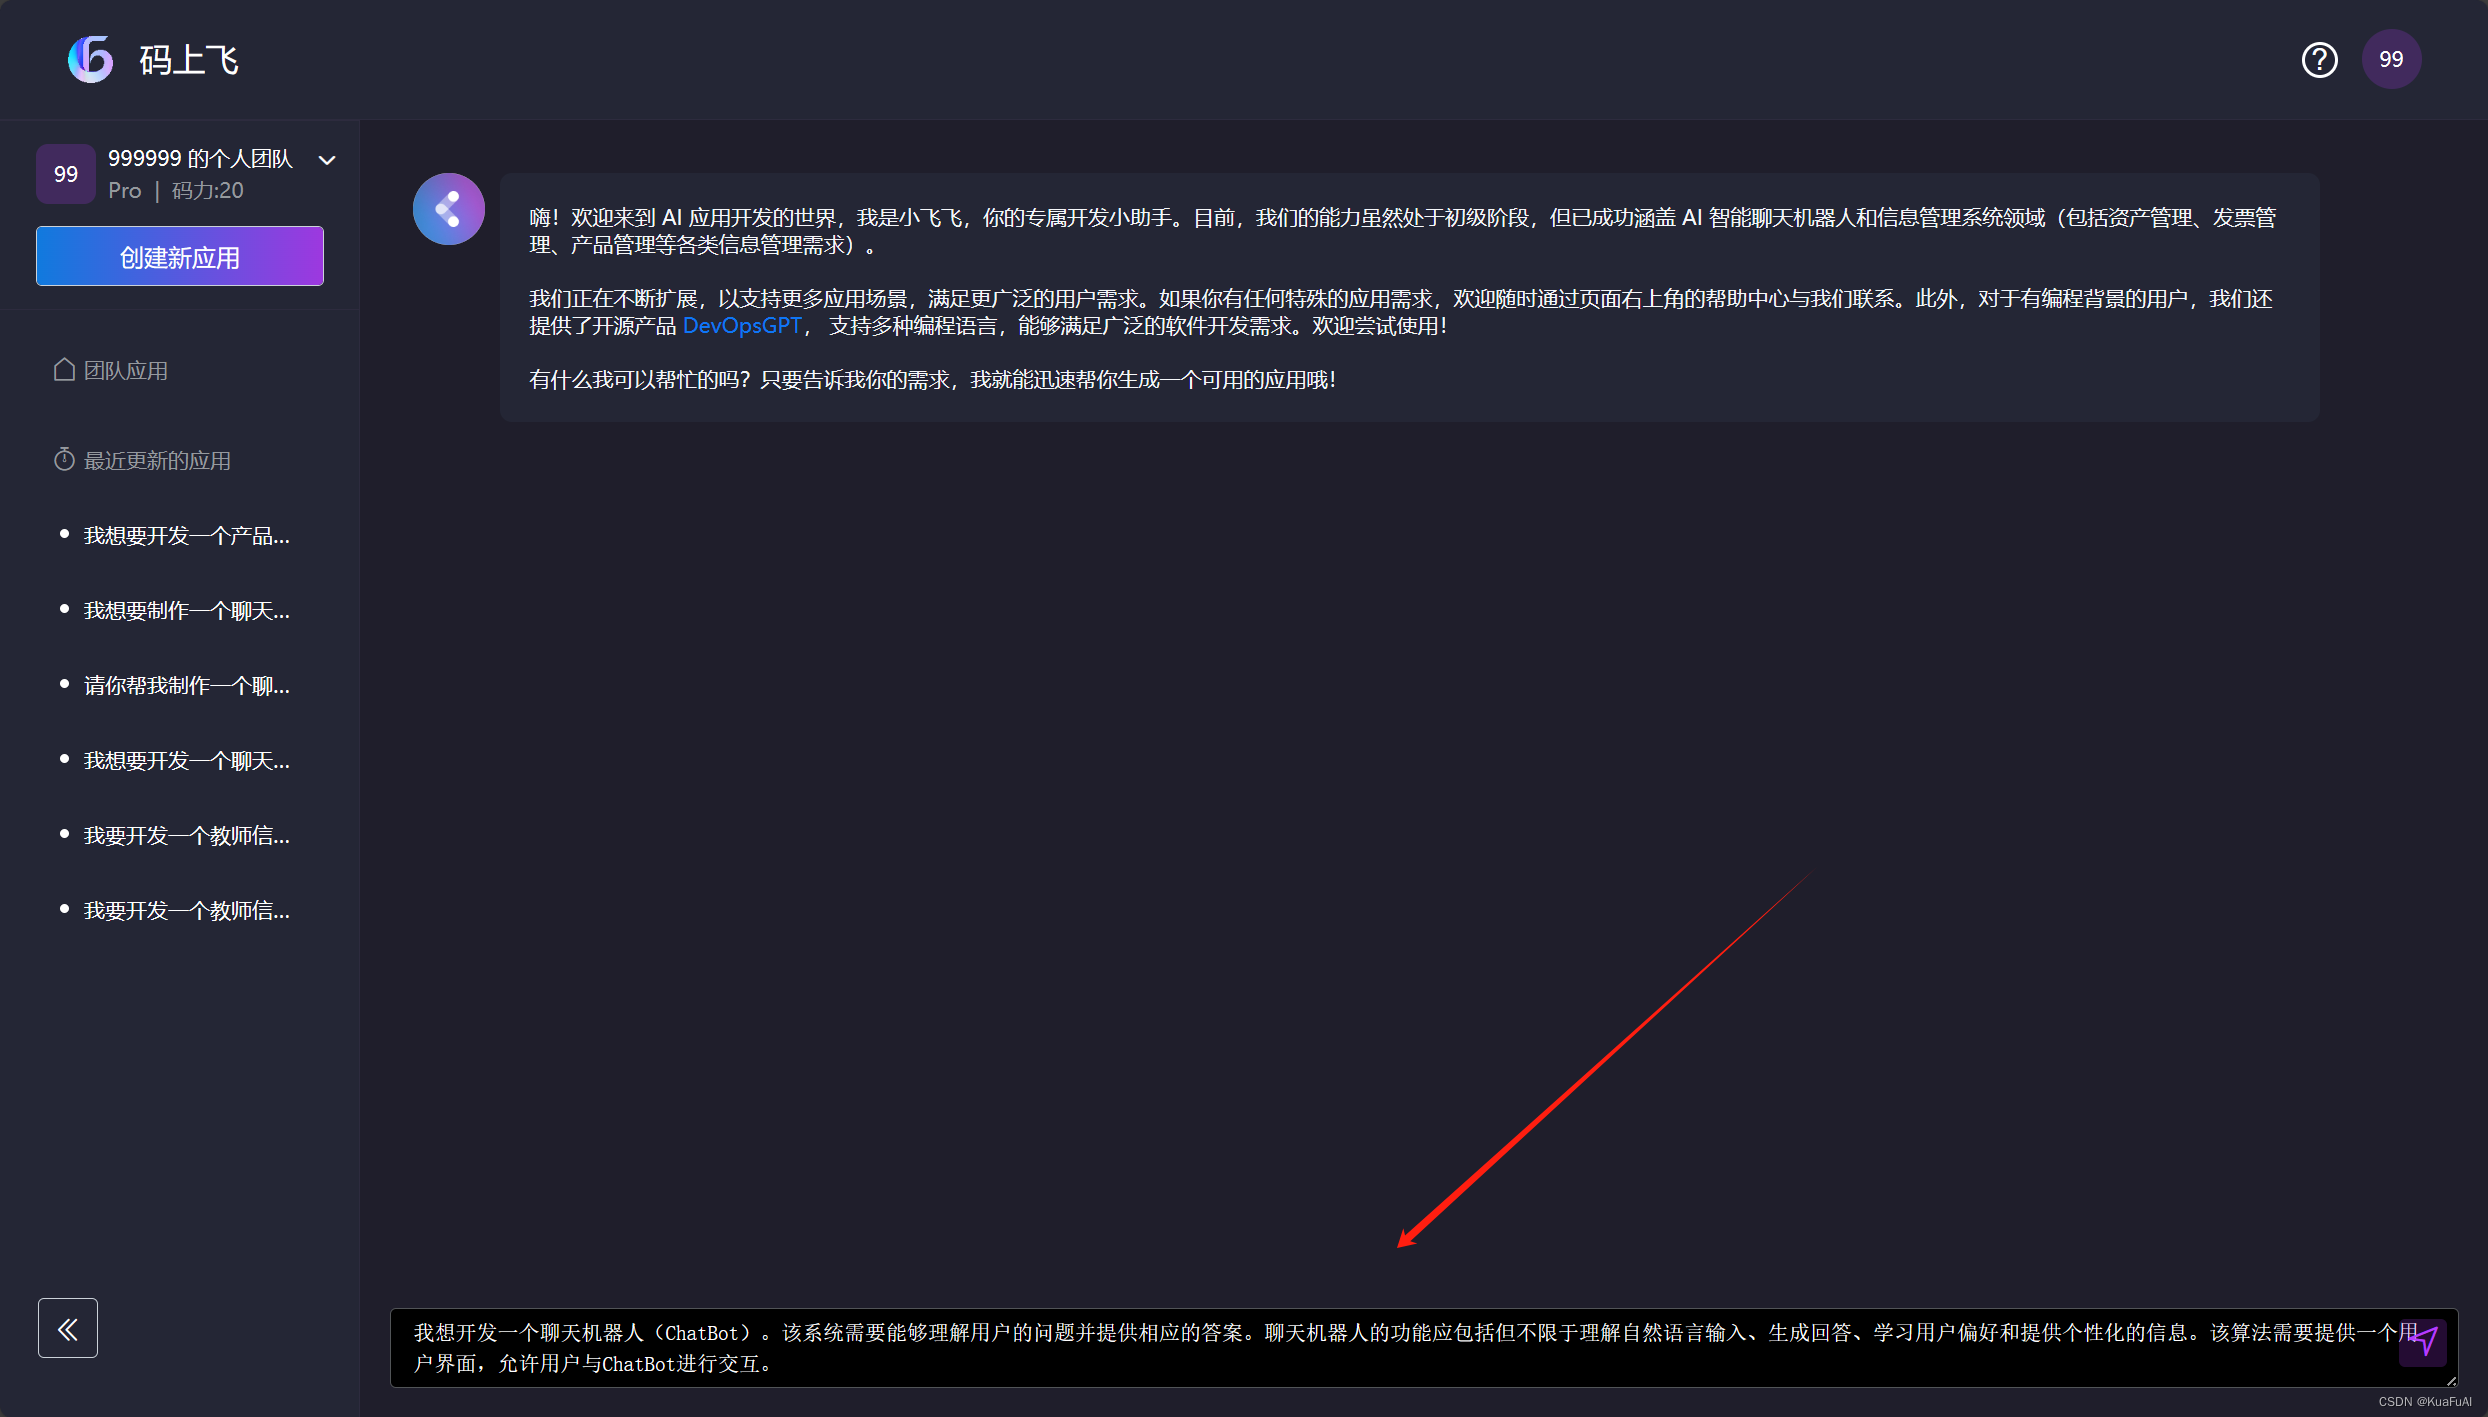
Task: Click the clock icon beside 最近更新的应用
Action: [64, 460]
